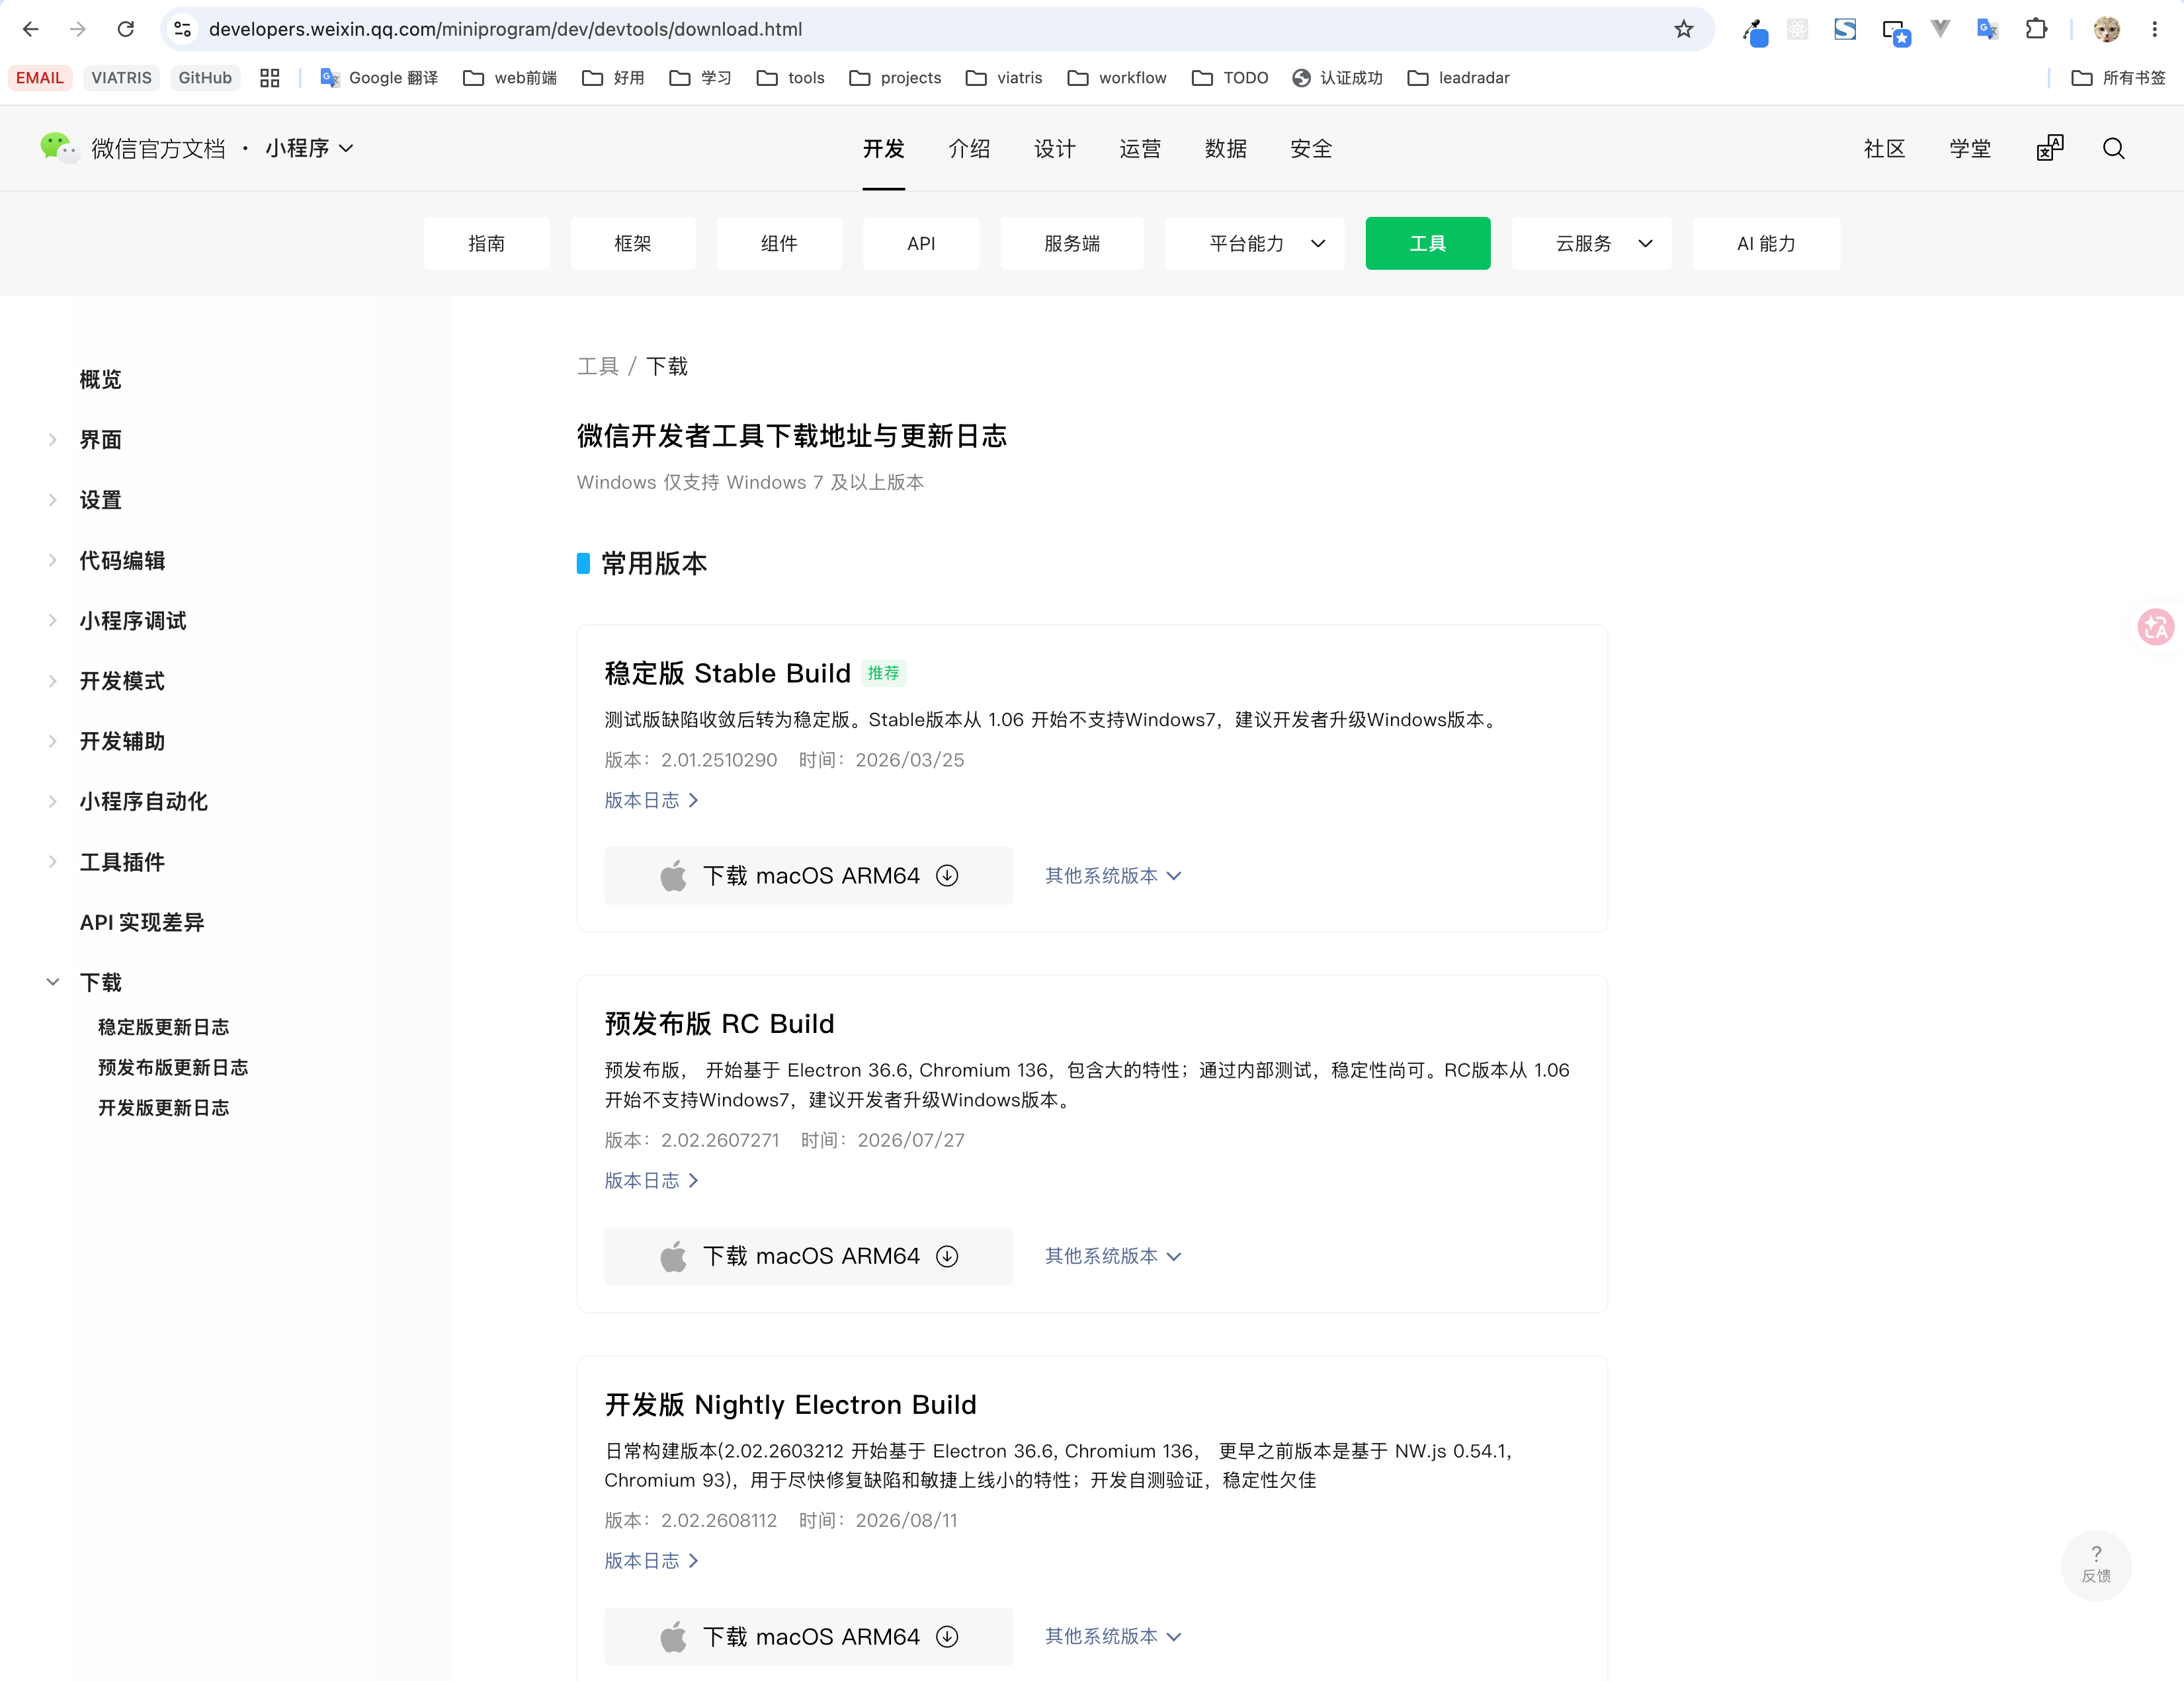Image resolution: width=2184 pixels, height=1681 pixels.
Task: Open the 所有书签 folder
Action: 2118,78
